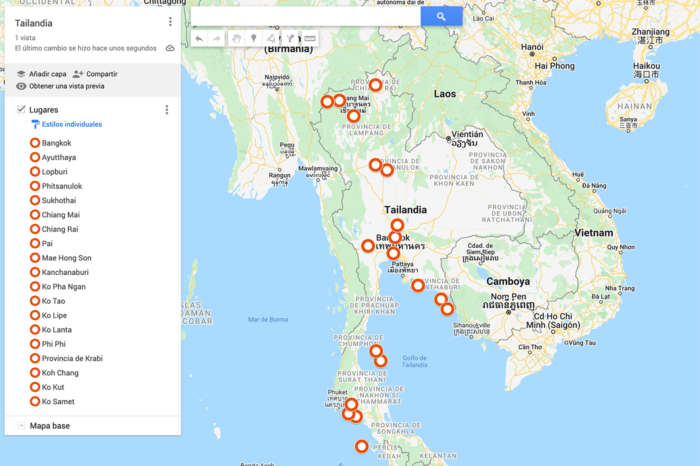Select Phitsanulok in the places list
Viewport: 700px width, 466px height.
click(62, 186)
